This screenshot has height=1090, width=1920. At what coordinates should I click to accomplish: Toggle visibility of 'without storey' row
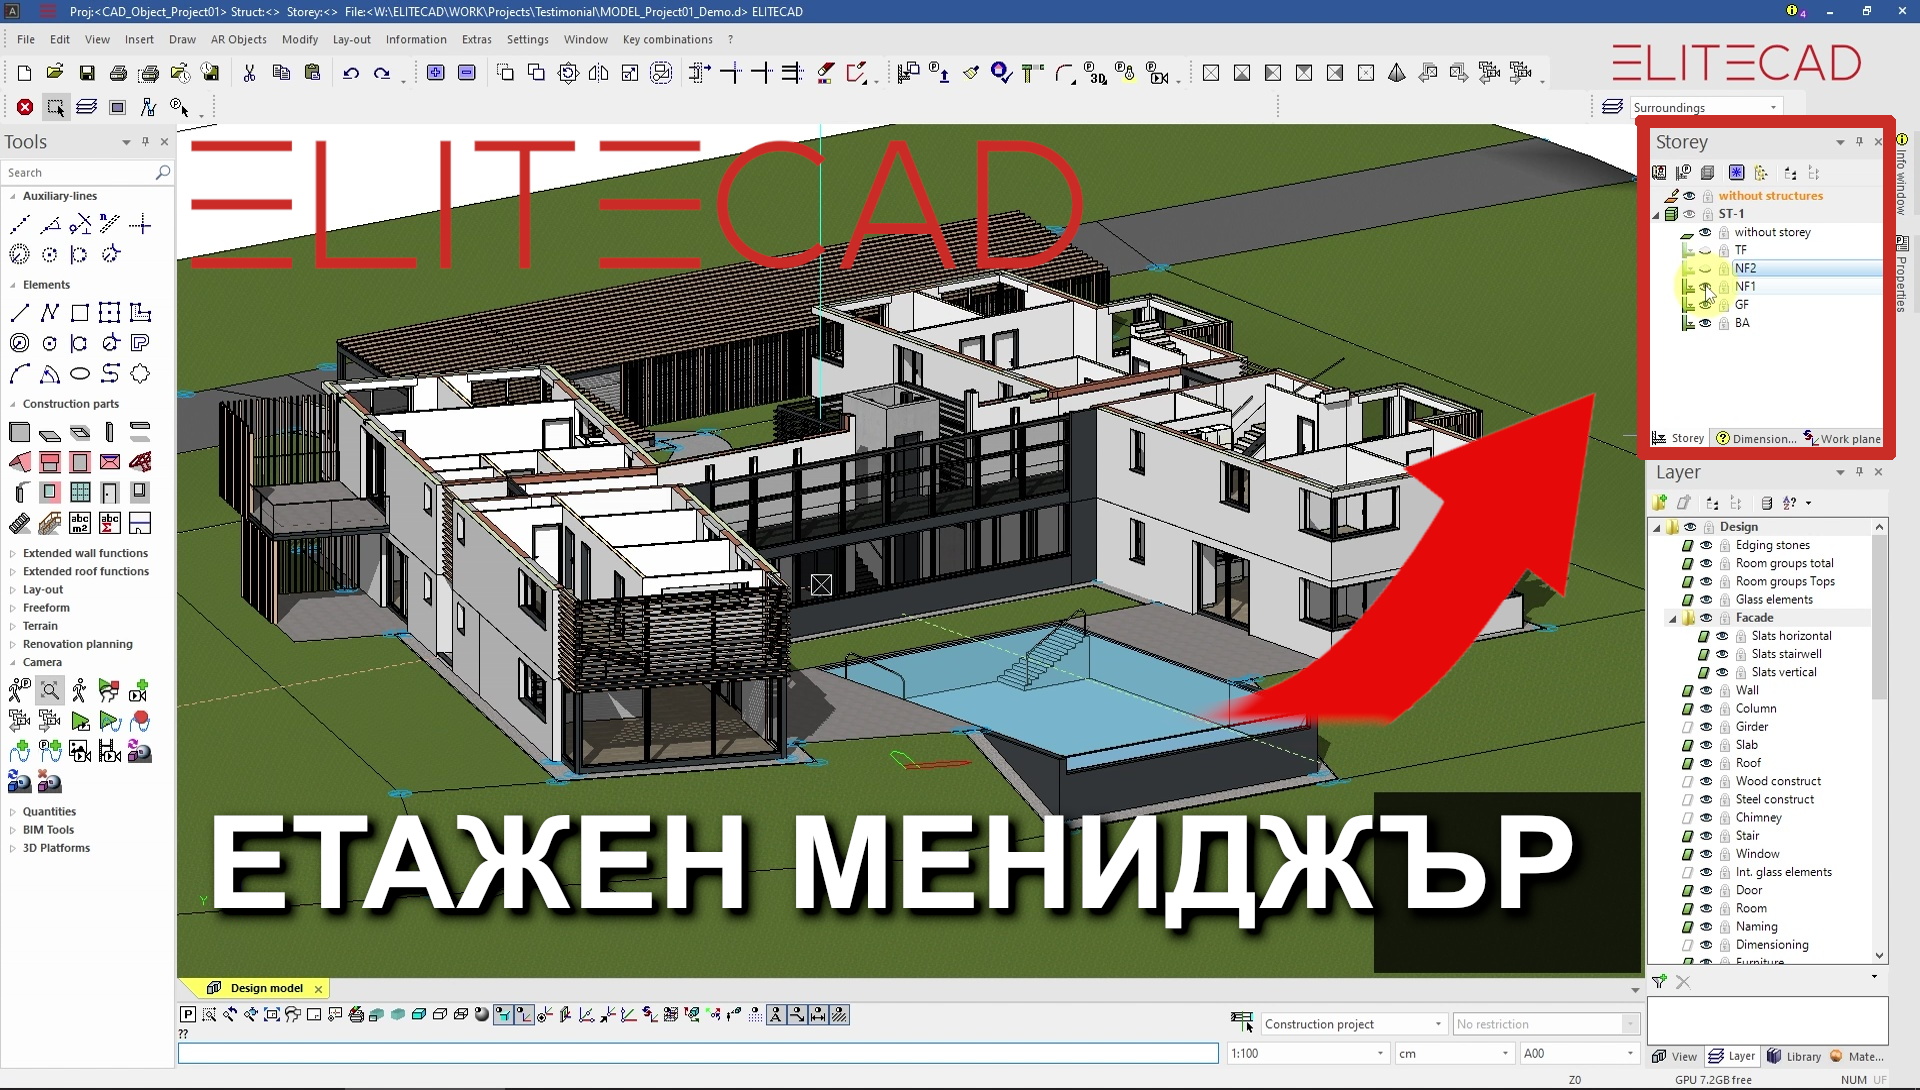click(1706, 232)
